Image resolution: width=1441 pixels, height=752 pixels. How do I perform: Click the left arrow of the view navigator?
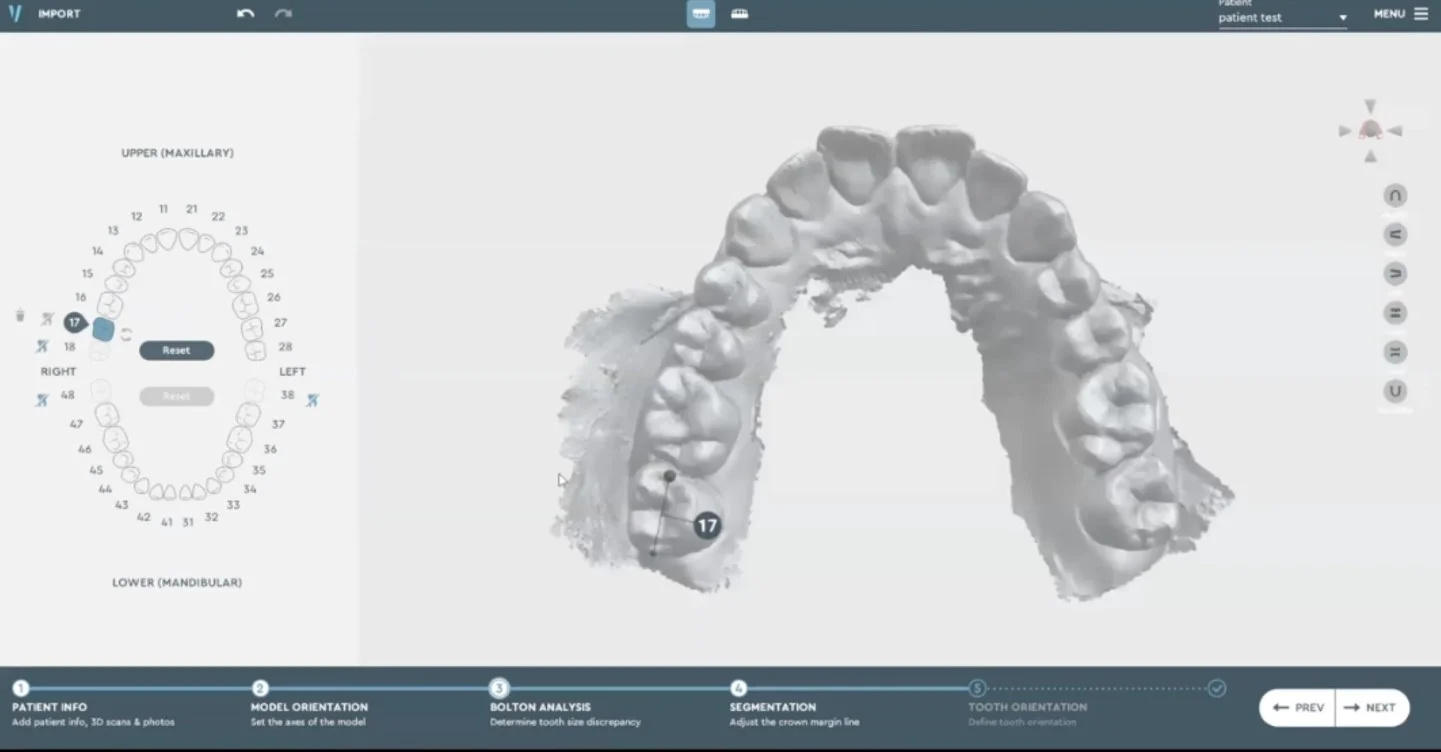click(1345, 131)
